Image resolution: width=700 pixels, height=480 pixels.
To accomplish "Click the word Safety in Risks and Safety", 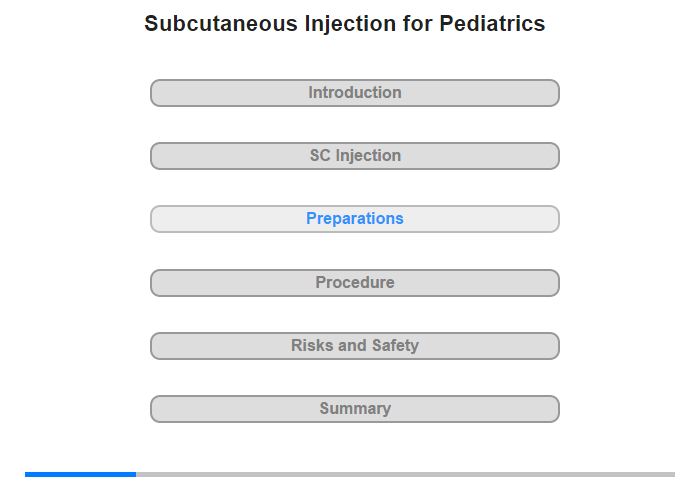I will coord(395,346).
